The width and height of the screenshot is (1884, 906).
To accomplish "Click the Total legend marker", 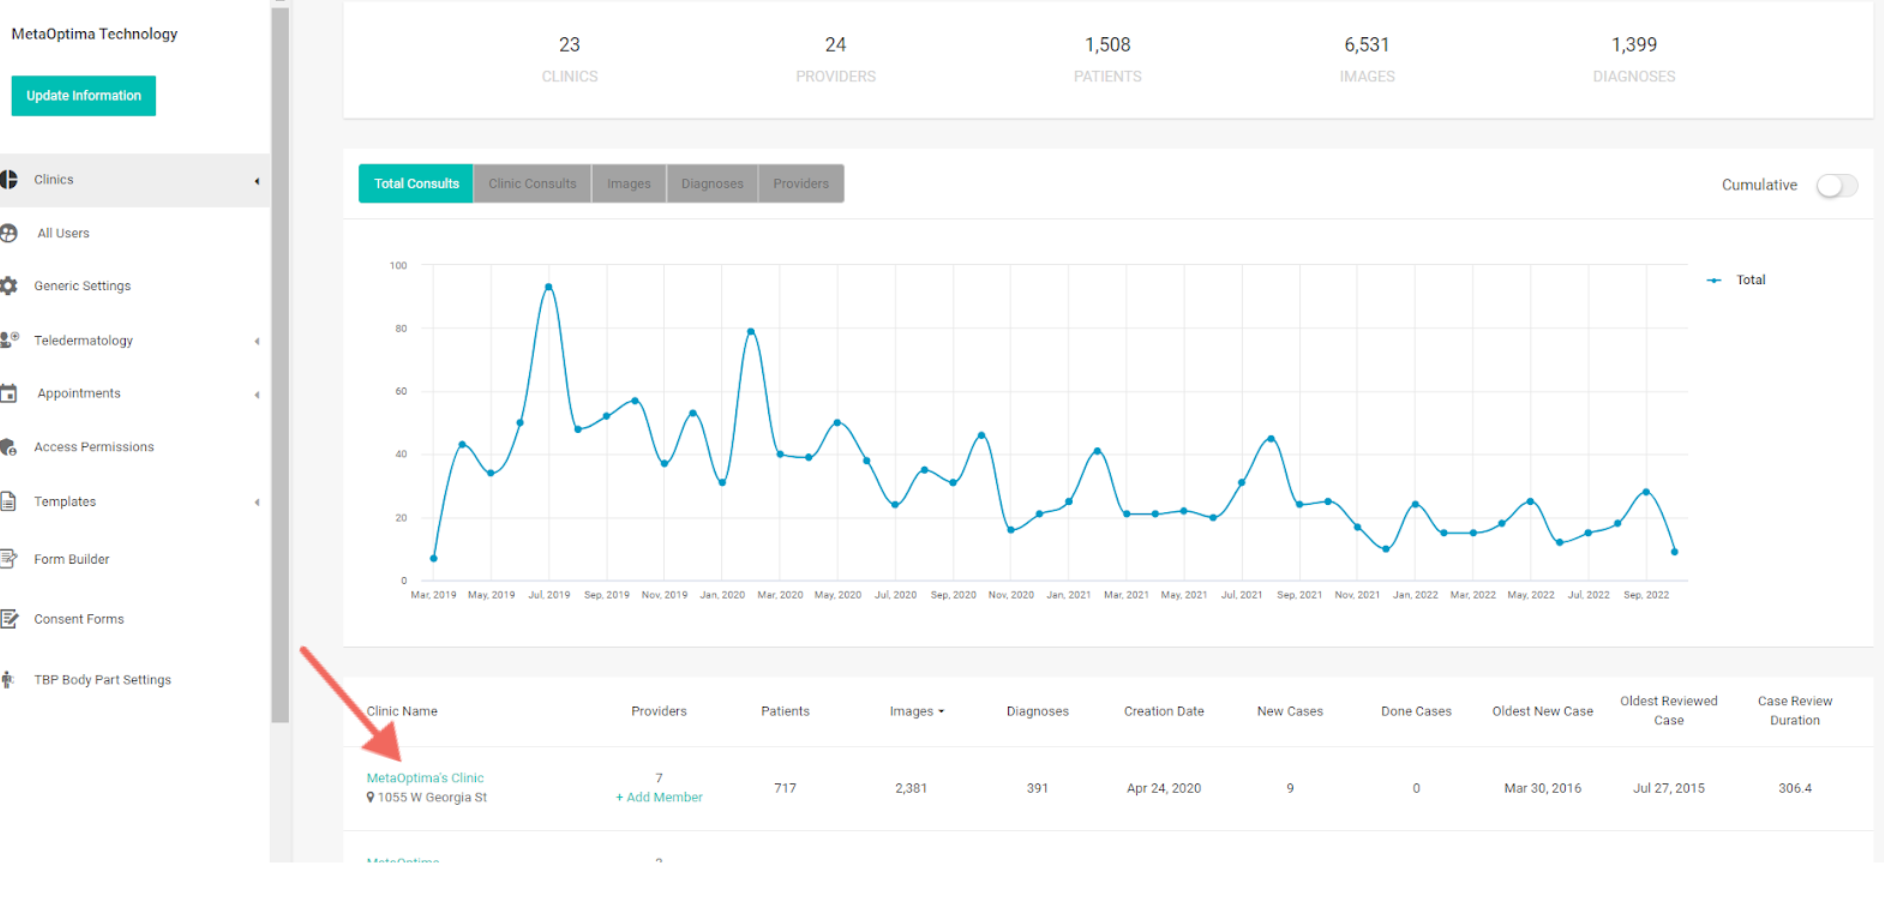I will pos(1714,280).
